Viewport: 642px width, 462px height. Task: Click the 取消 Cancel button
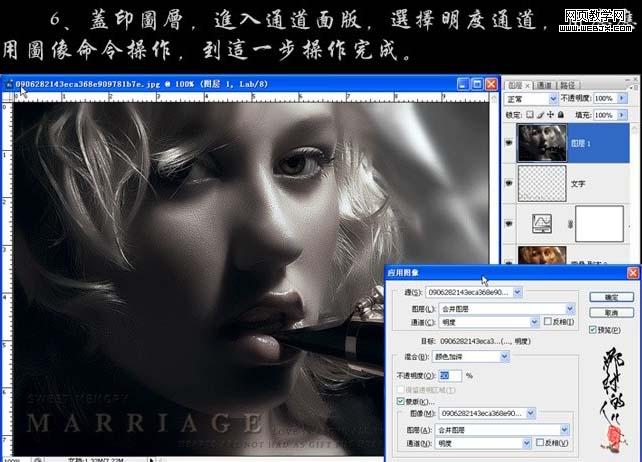click(x=611, y=313)
